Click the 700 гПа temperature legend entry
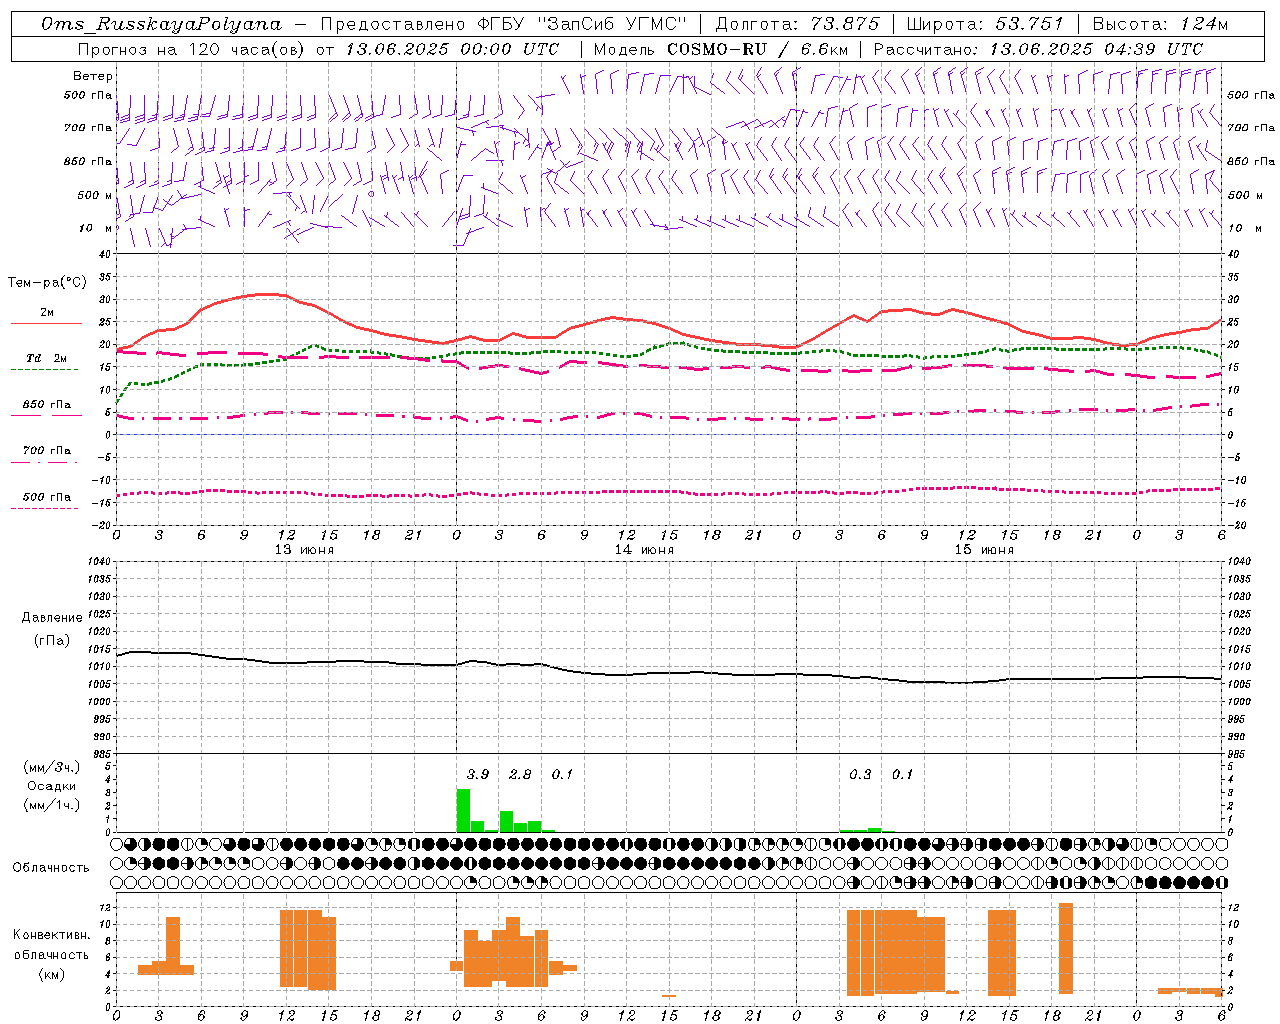Viewport: 1280px width, 1024px height. point(46,451)
